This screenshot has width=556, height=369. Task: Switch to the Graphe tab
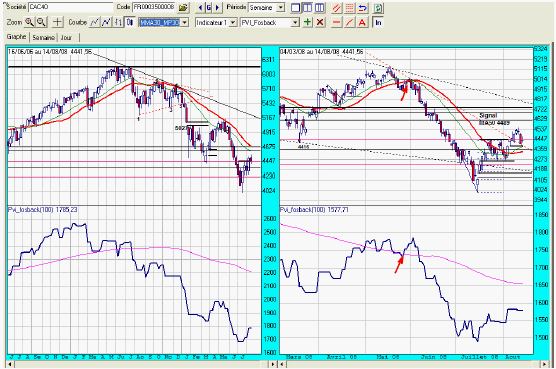pos(16,37)
